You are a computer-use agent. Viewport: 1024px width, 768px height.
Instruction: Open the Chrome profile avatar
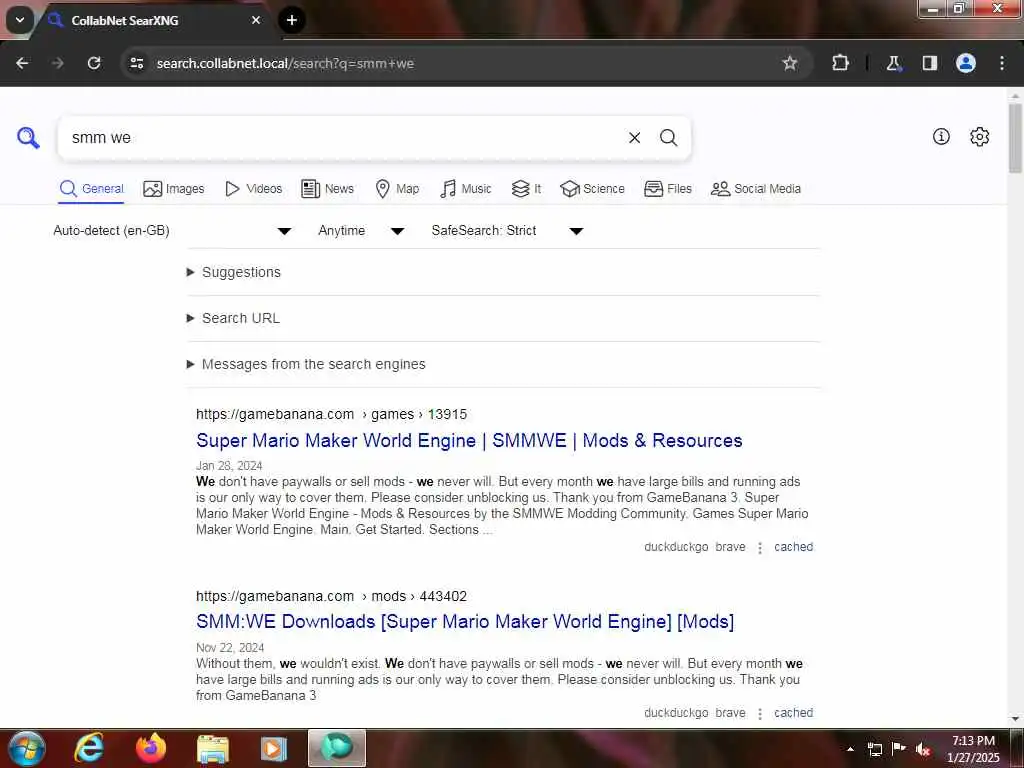[x=966, y=63]
